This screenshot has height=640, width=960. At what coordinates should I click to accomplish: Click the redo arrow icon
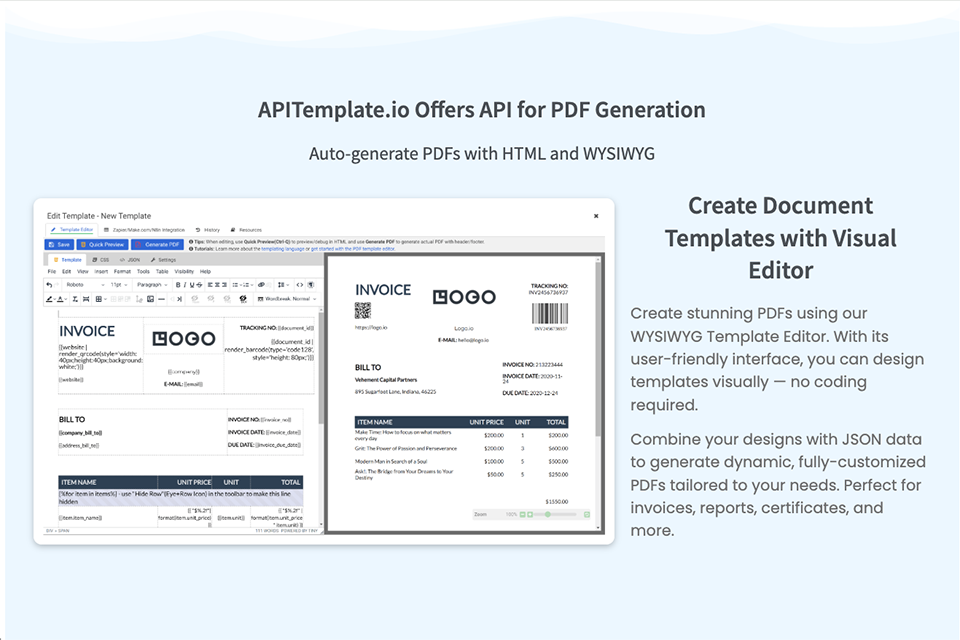pos(56,285)
